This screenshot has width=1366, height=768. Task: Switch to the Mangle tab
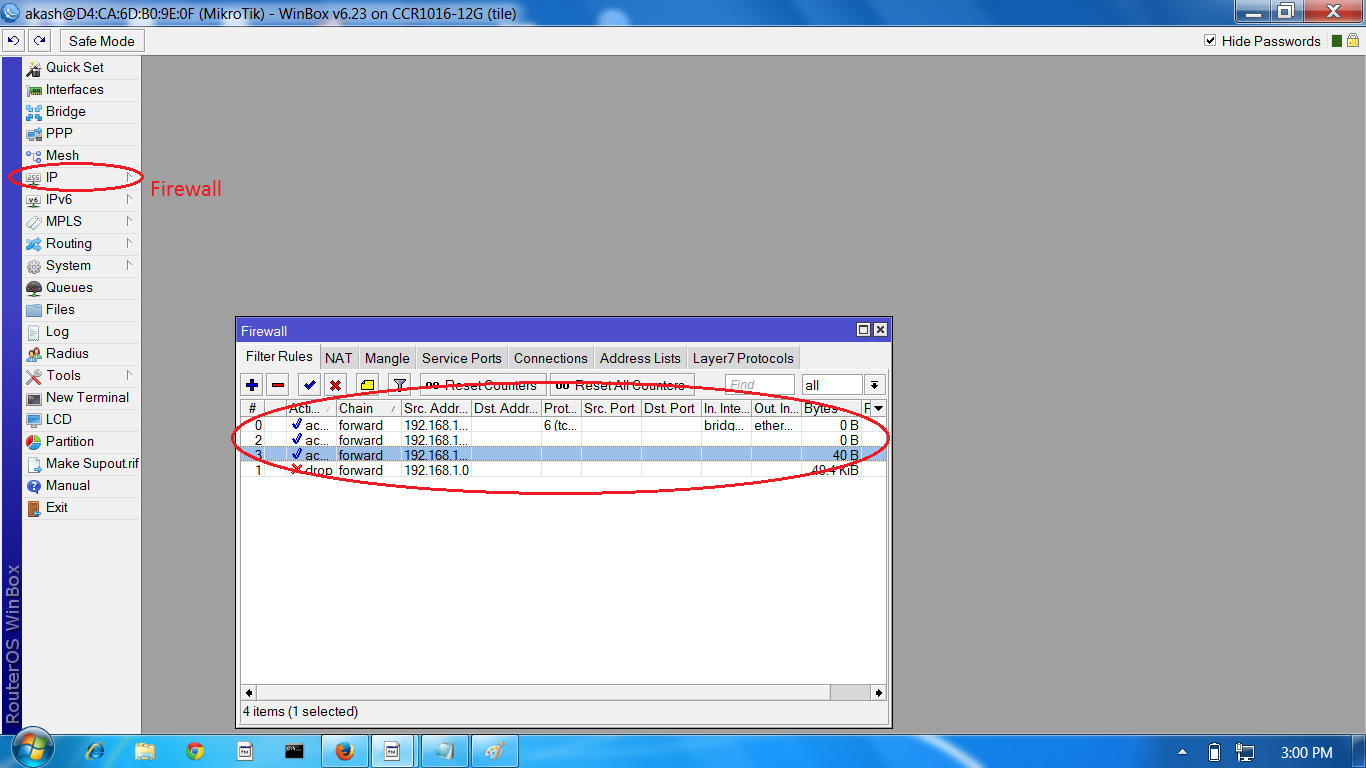pos(387,358)
